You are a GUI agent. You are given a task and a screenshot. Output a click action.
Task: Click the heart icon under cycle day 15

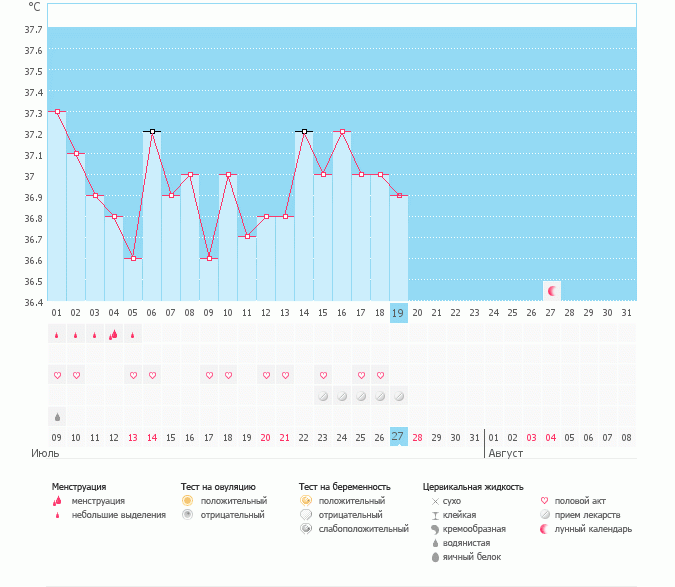(323, 376)
